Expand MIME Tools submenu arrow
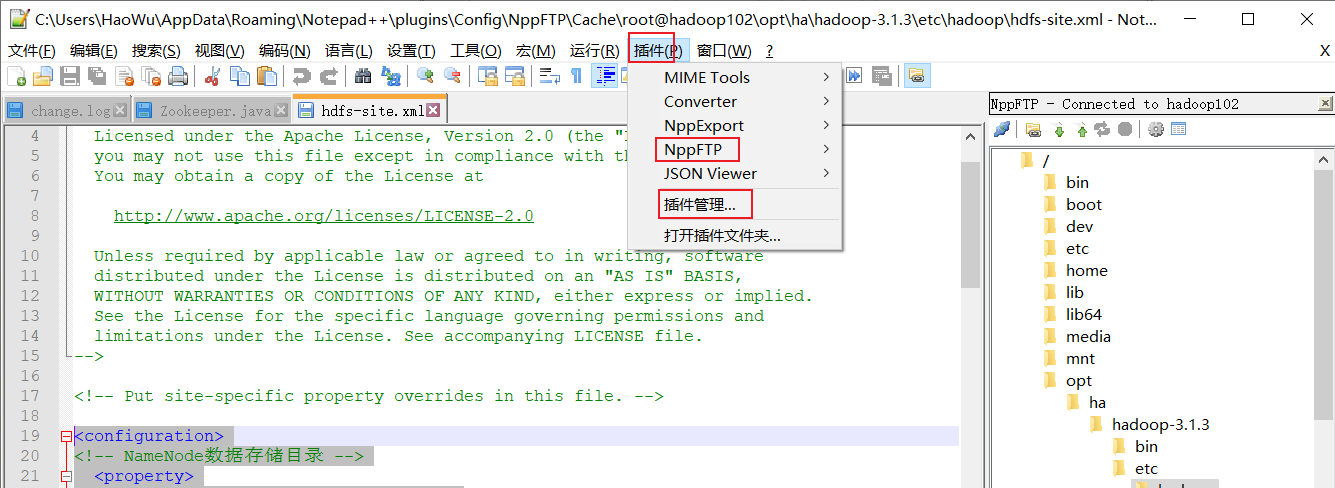Viewport: 1335px width, 488px height. click(x=826, y=77)
